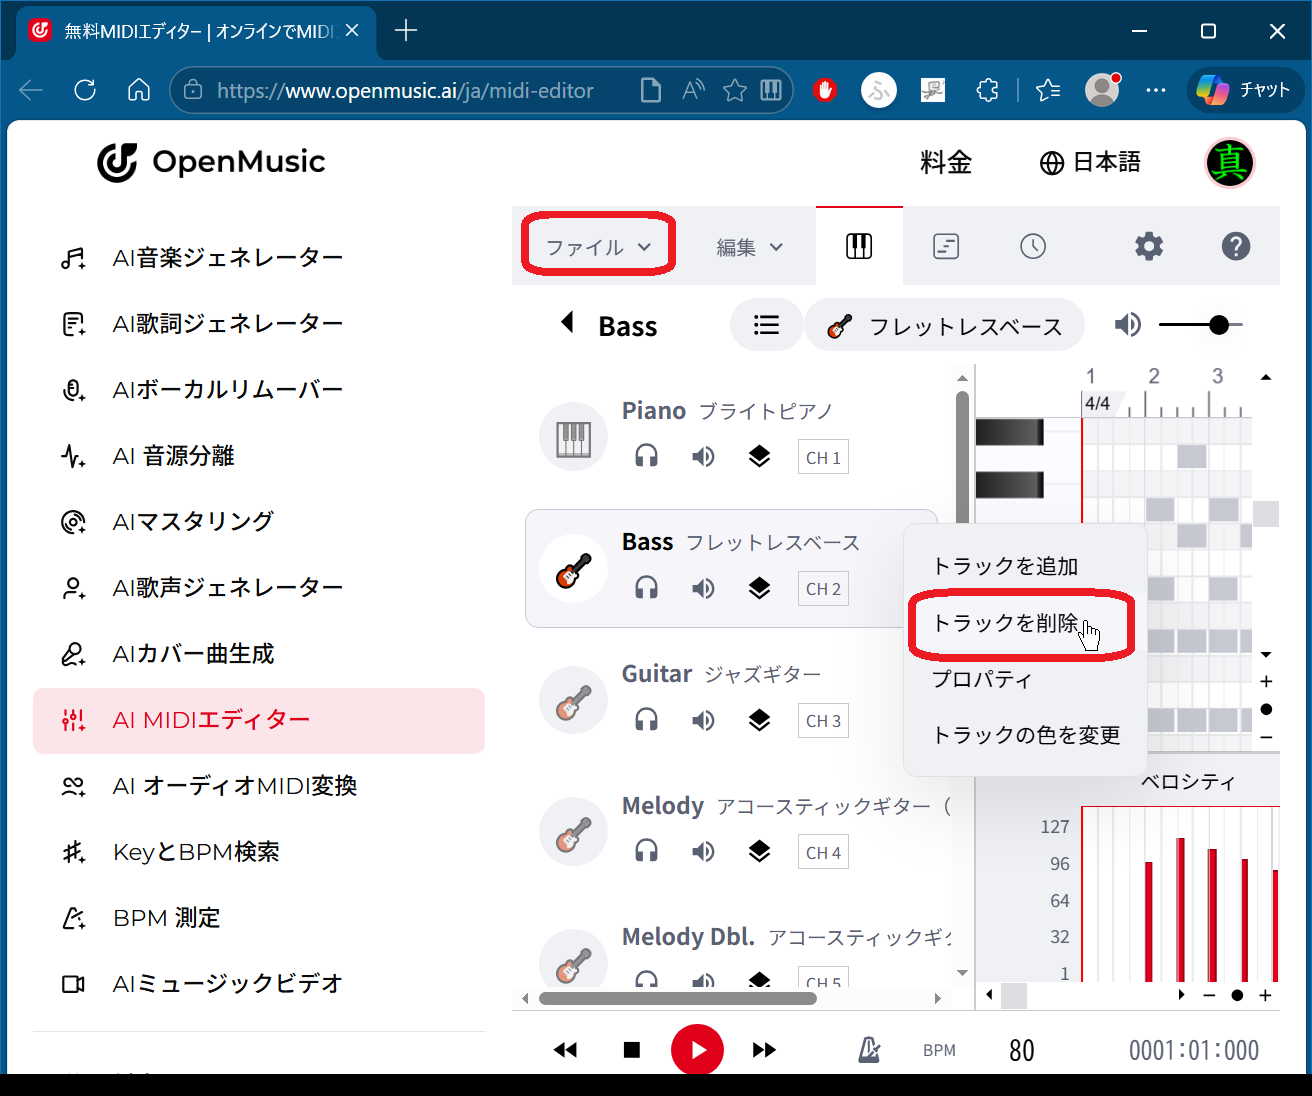Click the フレットレスベース instrument button
The image size is (1312, 1096).
click(945, 326)
